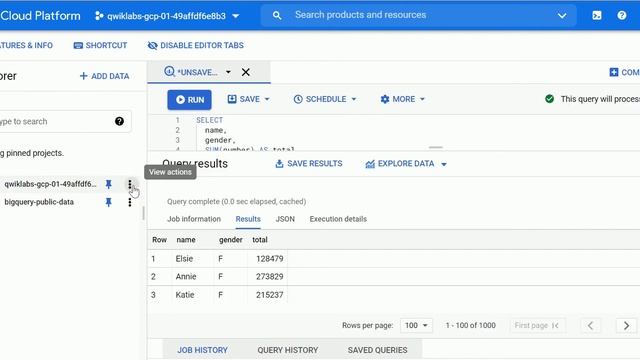
Task: Click Add Data button
Action: (104, 76)
